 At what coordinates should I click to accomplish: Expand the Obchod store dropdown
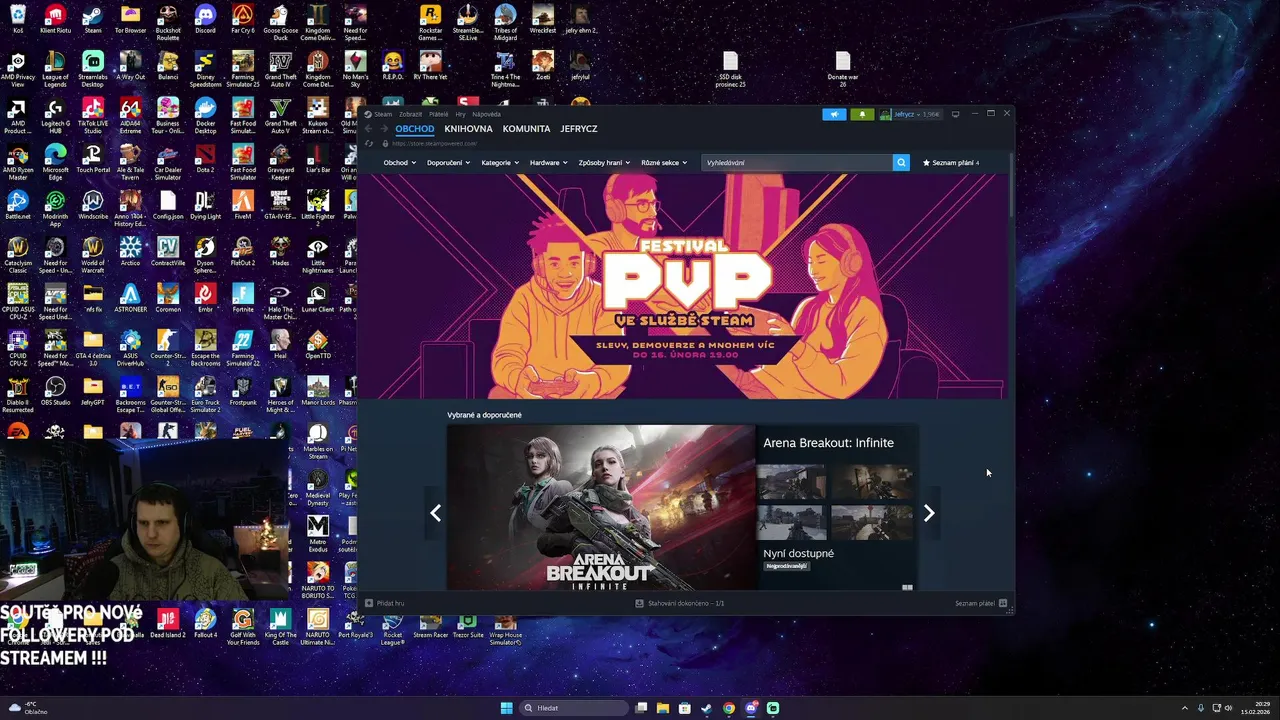point(399,162)
